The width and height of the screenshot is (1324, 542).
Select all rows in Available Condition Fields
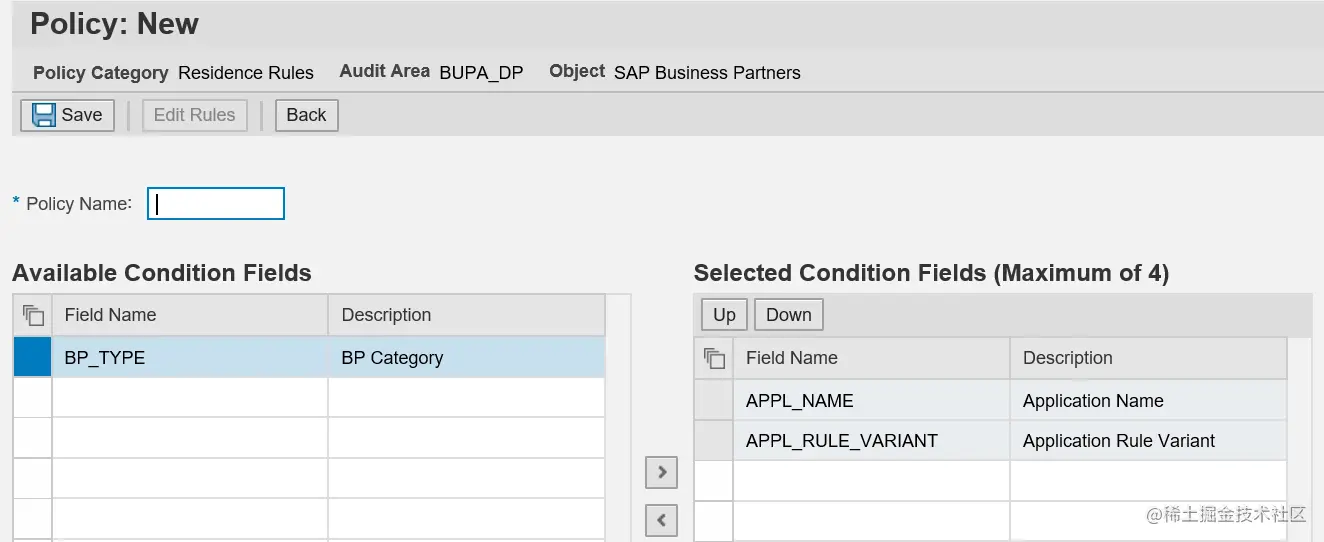pos(33,315)
